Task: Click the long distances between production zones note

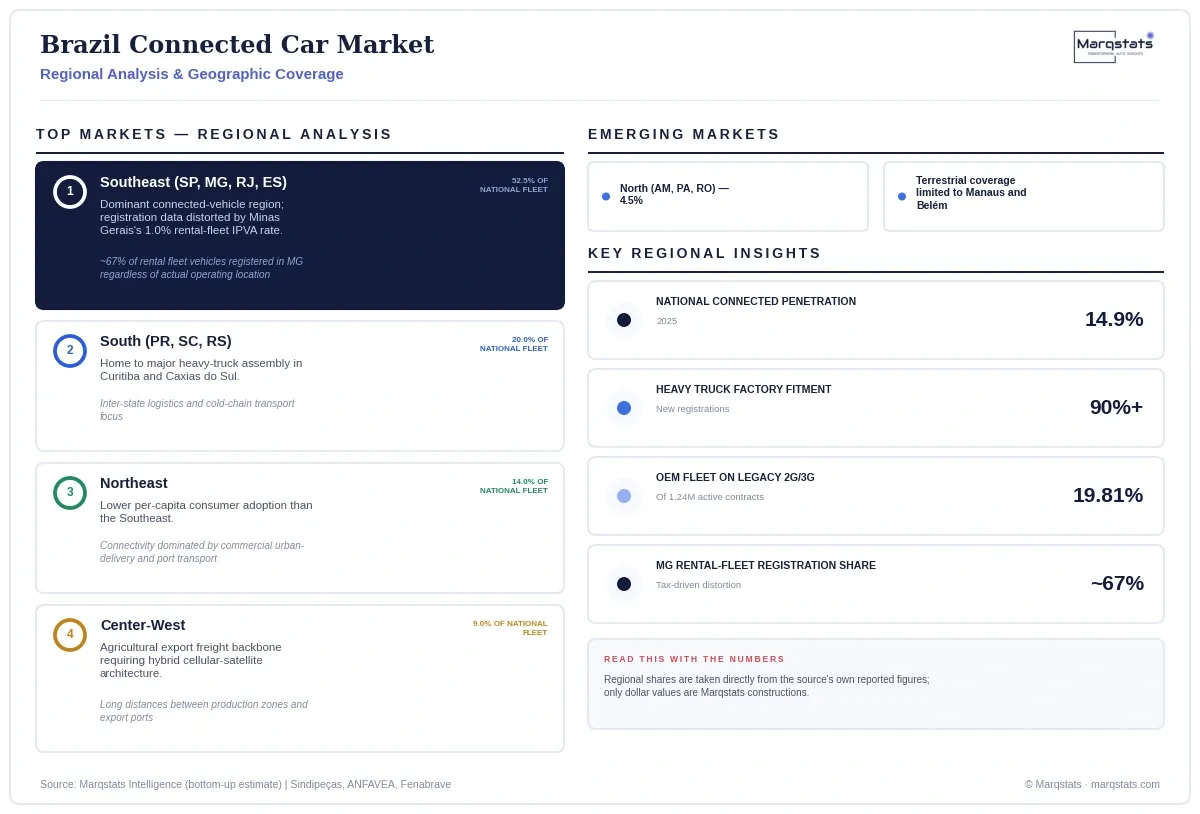Action: (204, 711)
